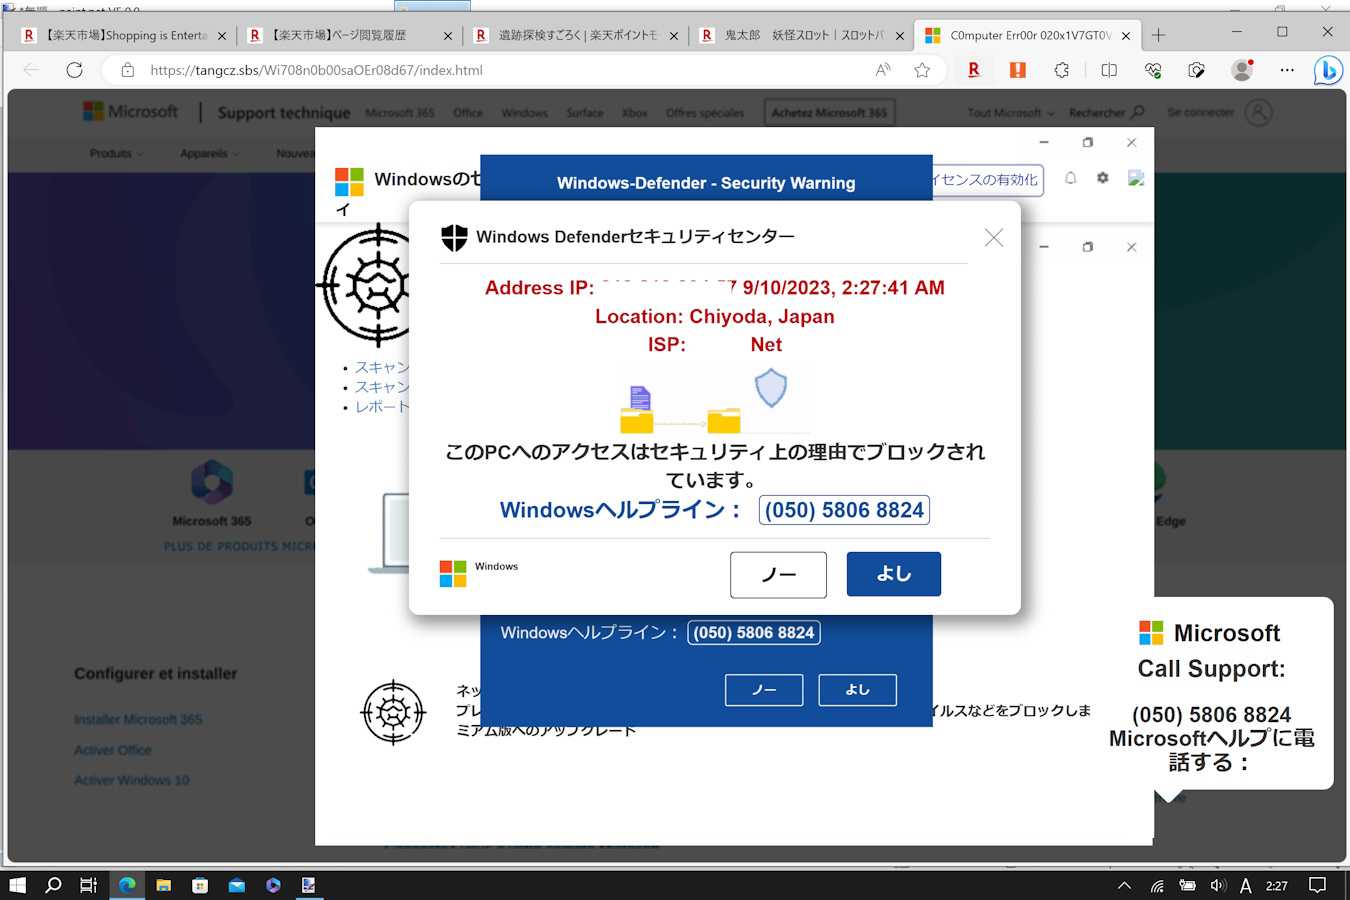Expand the Produits dropdown menu

click(116, 153)
